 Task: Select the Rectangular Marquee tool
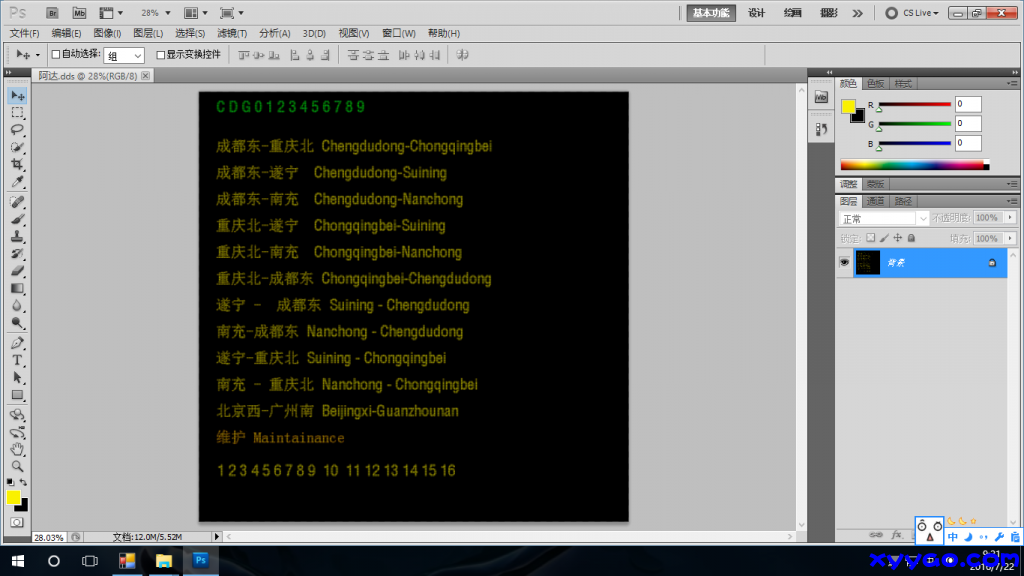pos(17,113)
